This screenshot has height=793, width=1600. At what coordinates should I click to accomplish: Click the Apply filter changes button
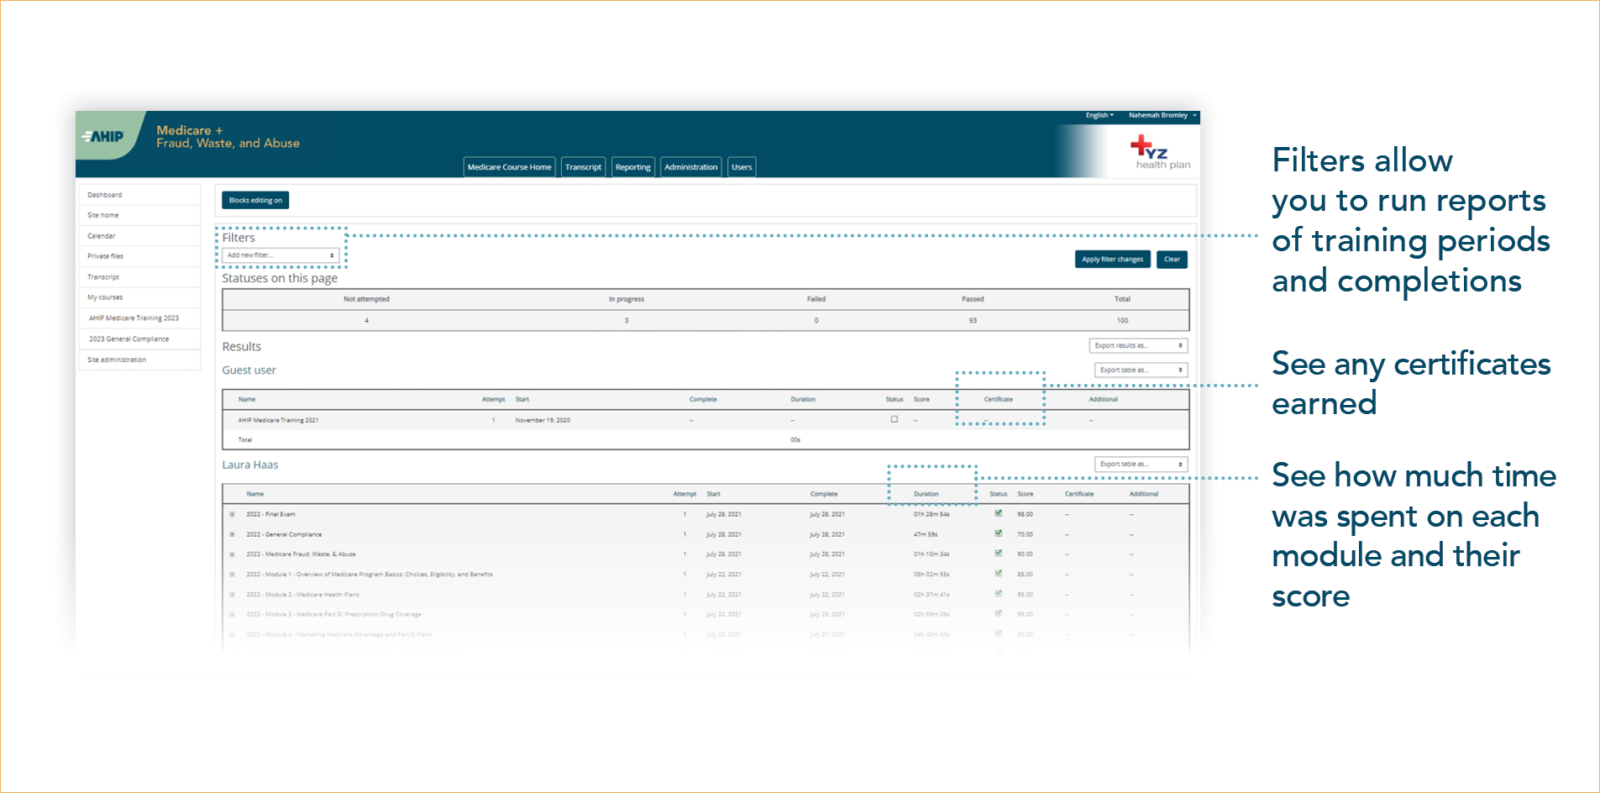[x=1112, y=260]
